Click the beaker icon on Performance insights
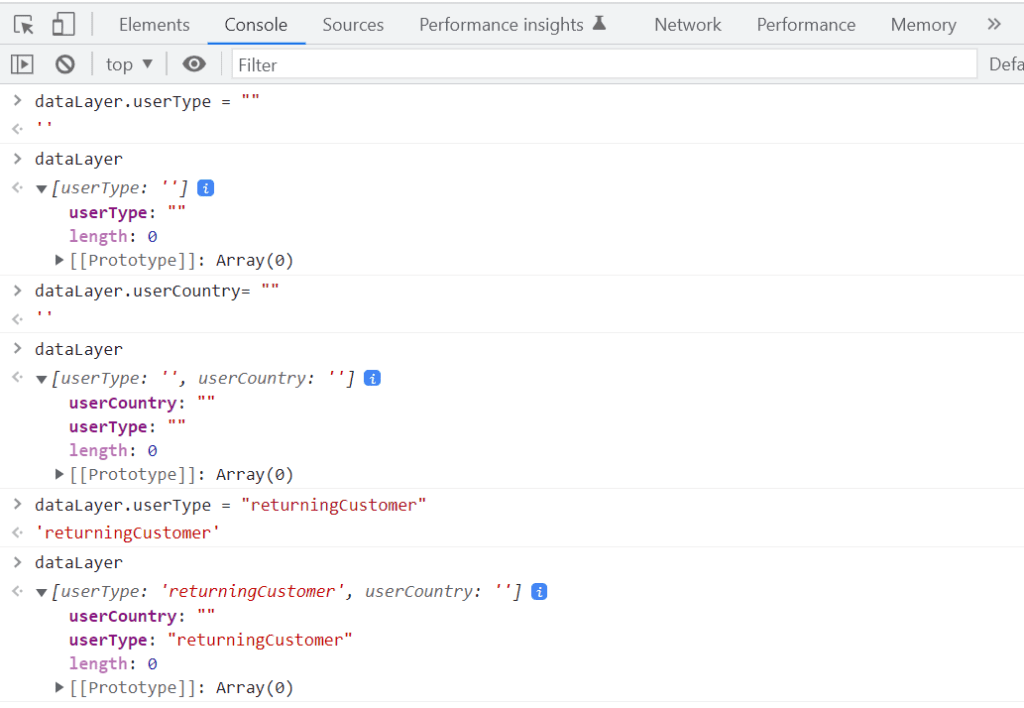The width and height of the screenshot is (1024, 708). [x=599, y=24]
